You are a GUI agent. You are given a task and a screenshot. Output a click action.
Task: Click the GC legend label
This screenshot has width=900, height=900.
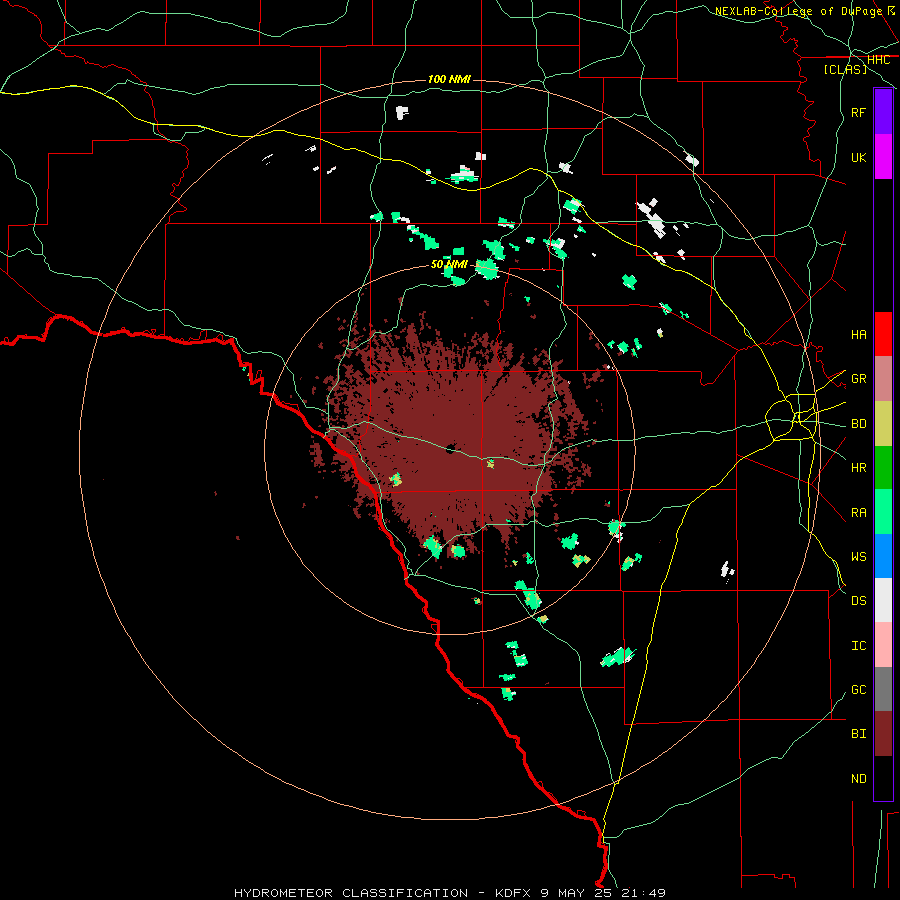(858, 689)
